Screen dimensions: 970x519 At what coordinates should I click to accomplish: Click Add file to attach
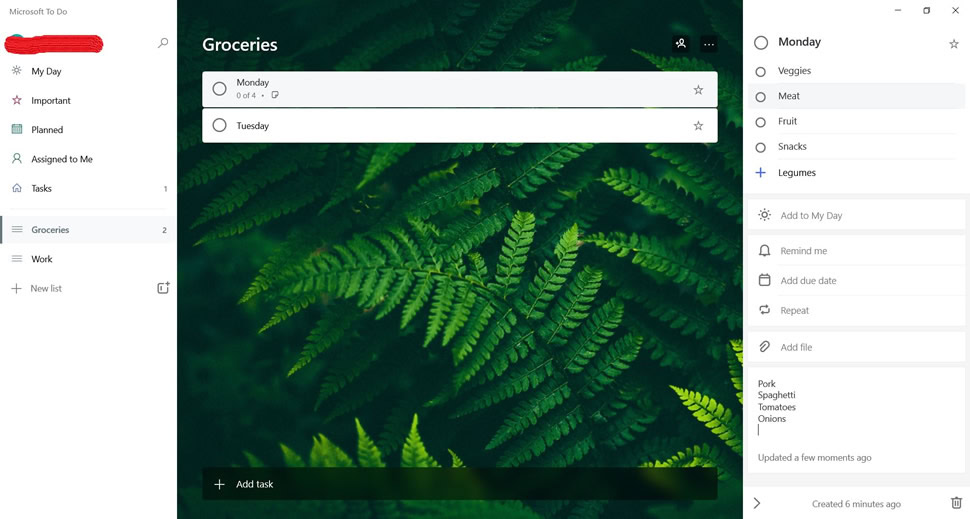[857, 347]
